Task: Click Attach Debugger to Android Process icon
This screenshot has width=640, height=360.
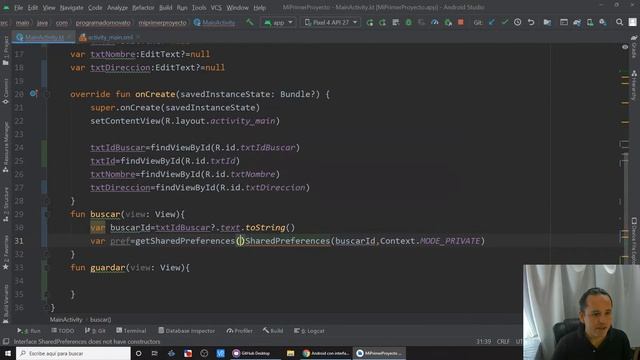Action: click(x=448, y=22)
